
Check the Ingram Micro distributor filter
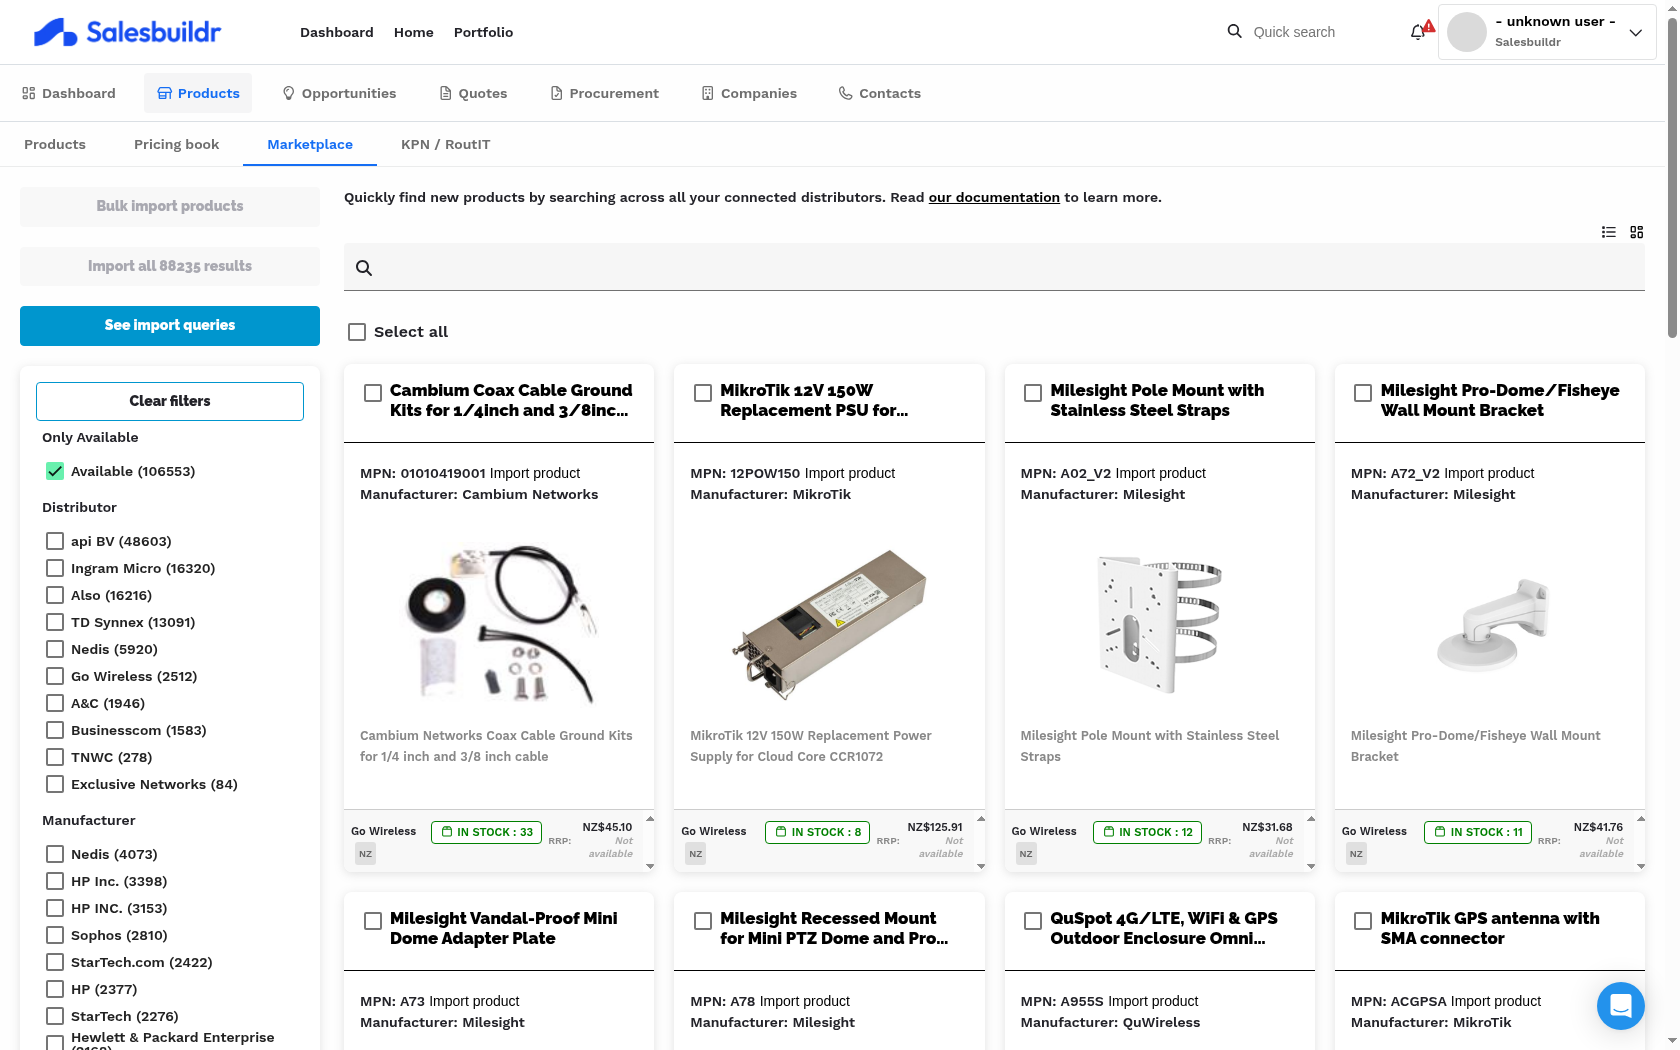coord(55,568)
